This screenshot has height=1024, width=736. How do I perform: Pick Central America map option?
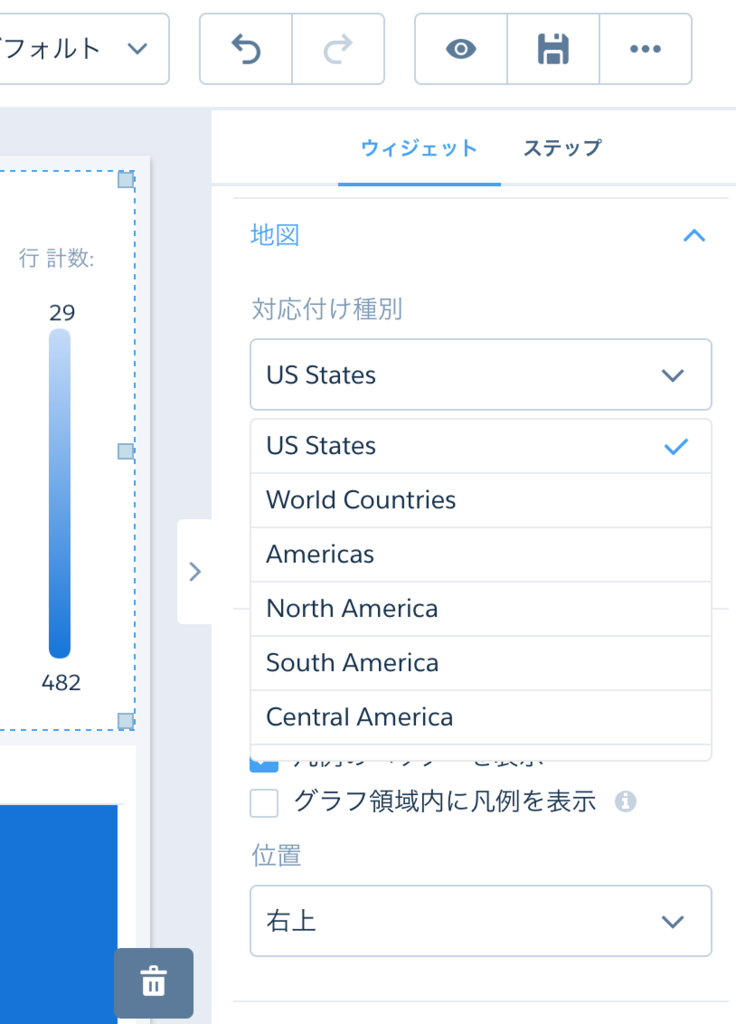(481, 717)
